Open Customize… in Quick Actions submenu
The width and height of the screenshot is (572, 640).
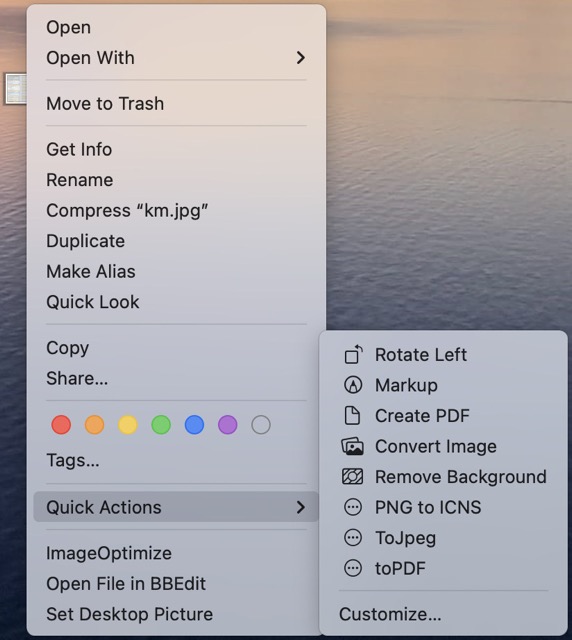(390, 614)
